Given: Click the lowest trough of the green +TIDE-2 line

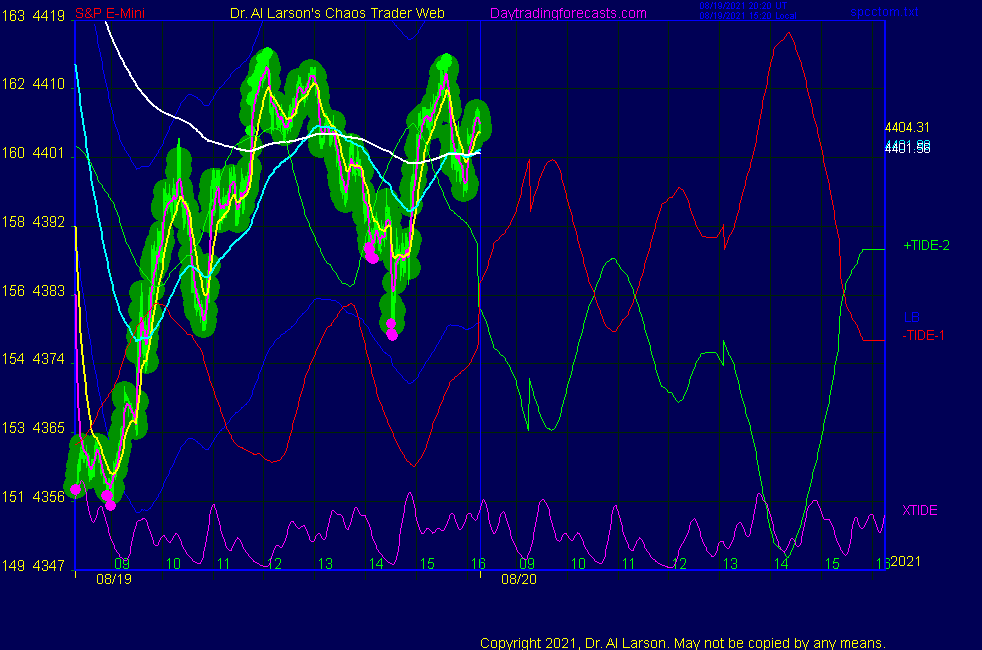Looking at the screenshot, I should point(786,557).
